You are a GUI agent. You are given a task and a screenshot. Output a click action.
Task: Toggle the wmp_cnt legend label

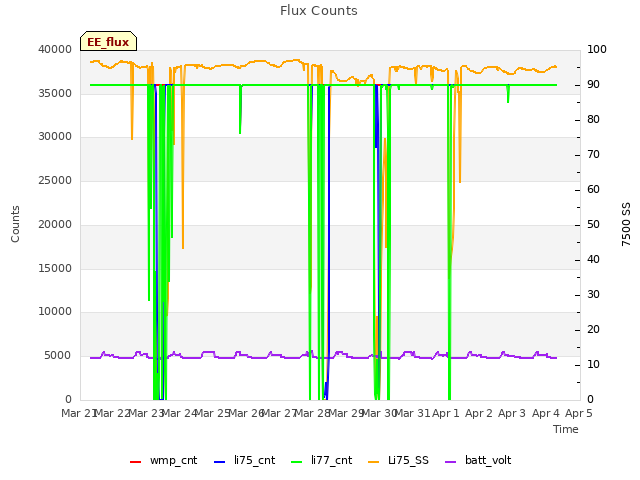click(x=173, y=460)
